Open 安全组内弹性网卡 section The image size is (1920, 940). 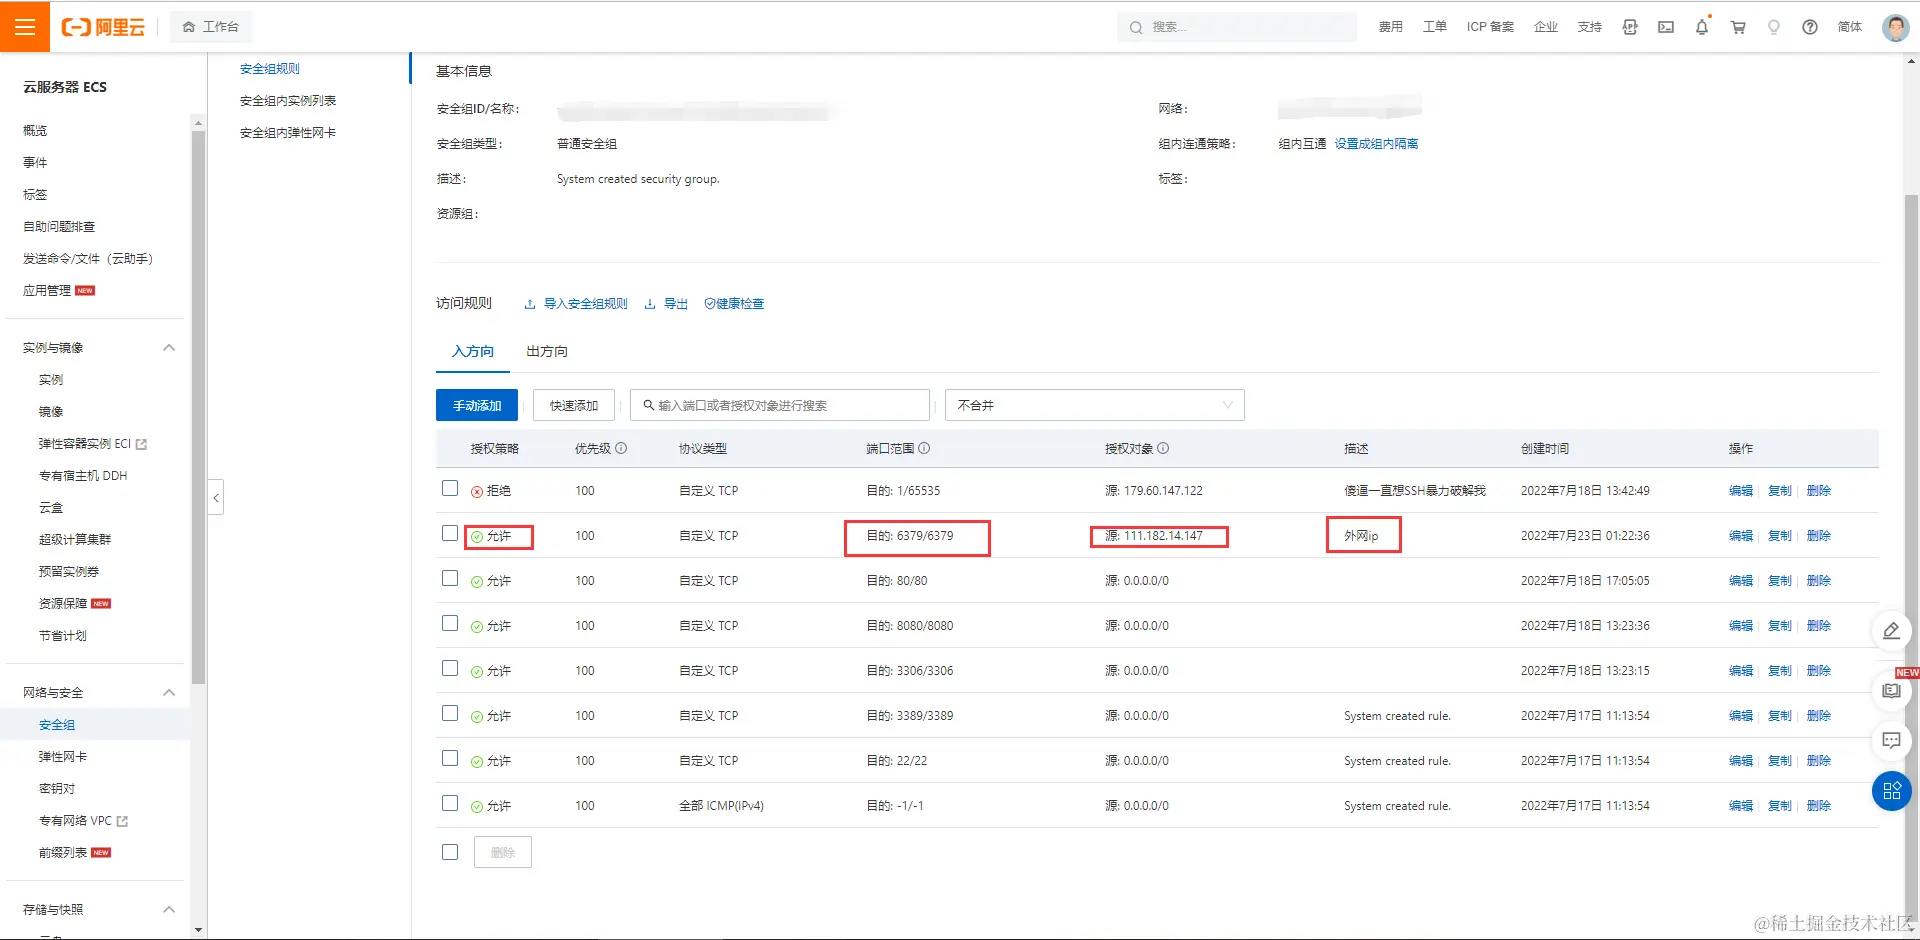(288, 133)
